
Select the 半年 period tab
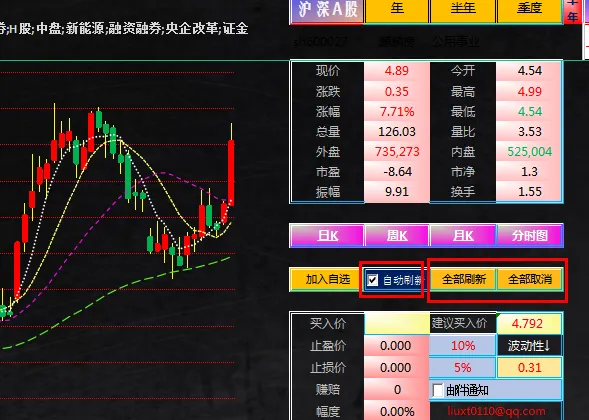463,10
